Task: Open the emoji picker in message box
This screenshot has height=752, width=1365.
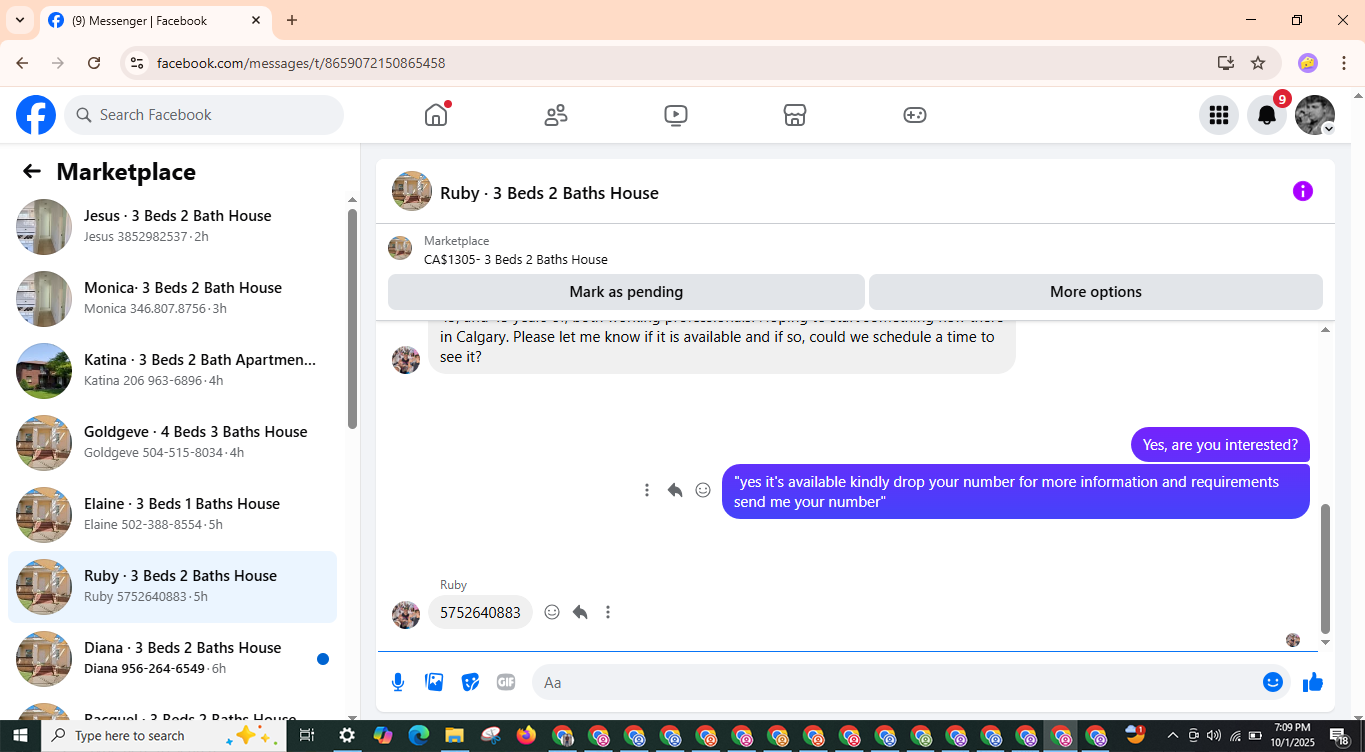Action: pyautogui.click(x=1273, y=682)
